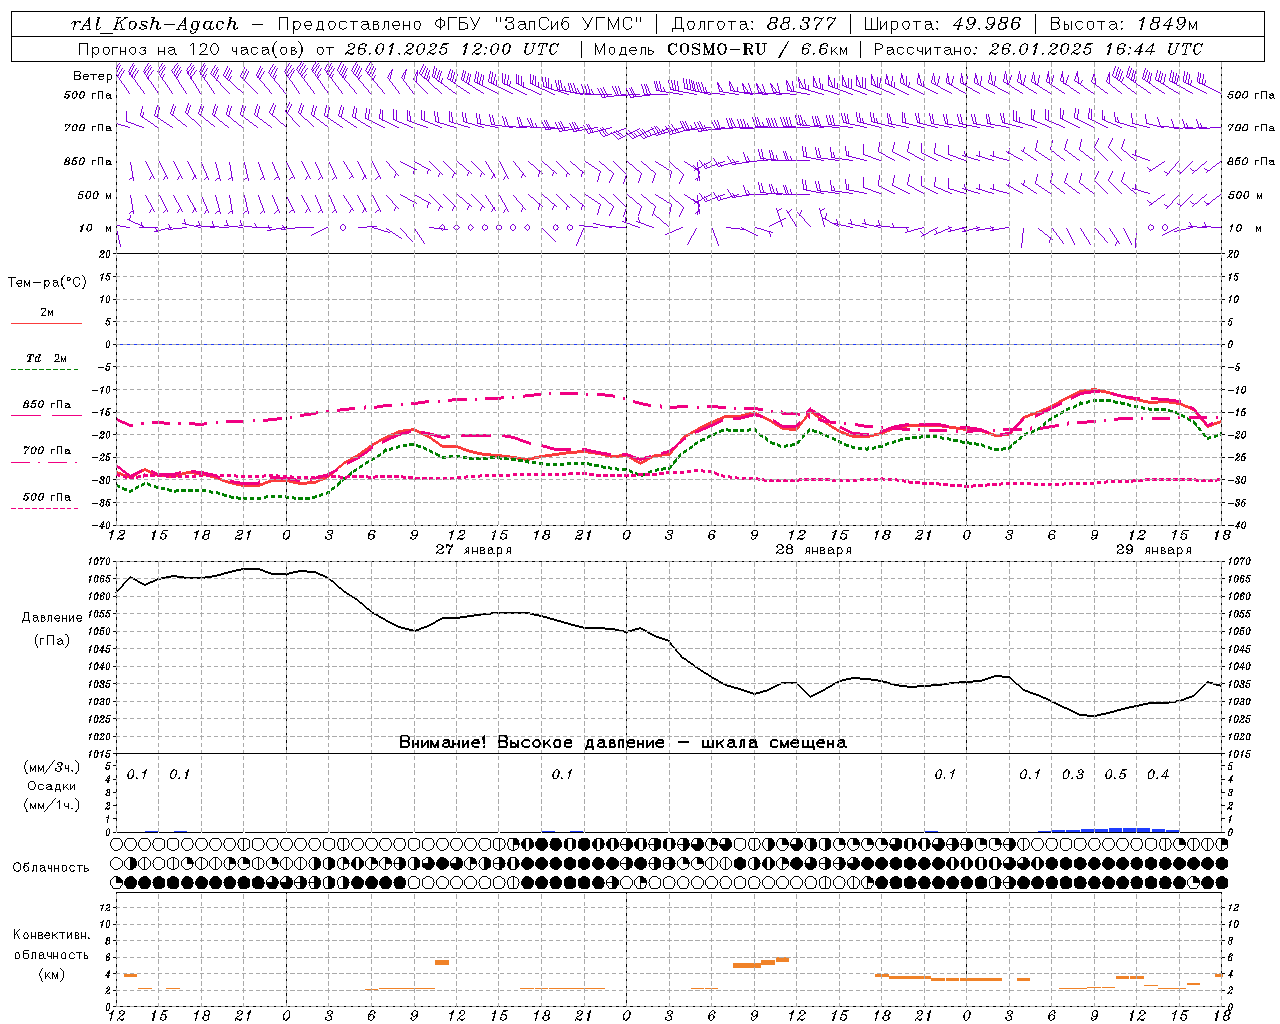Click the calculated time 26.01.2025 16:44 UTC
1280x1024 pixels.
point(1096,48)
